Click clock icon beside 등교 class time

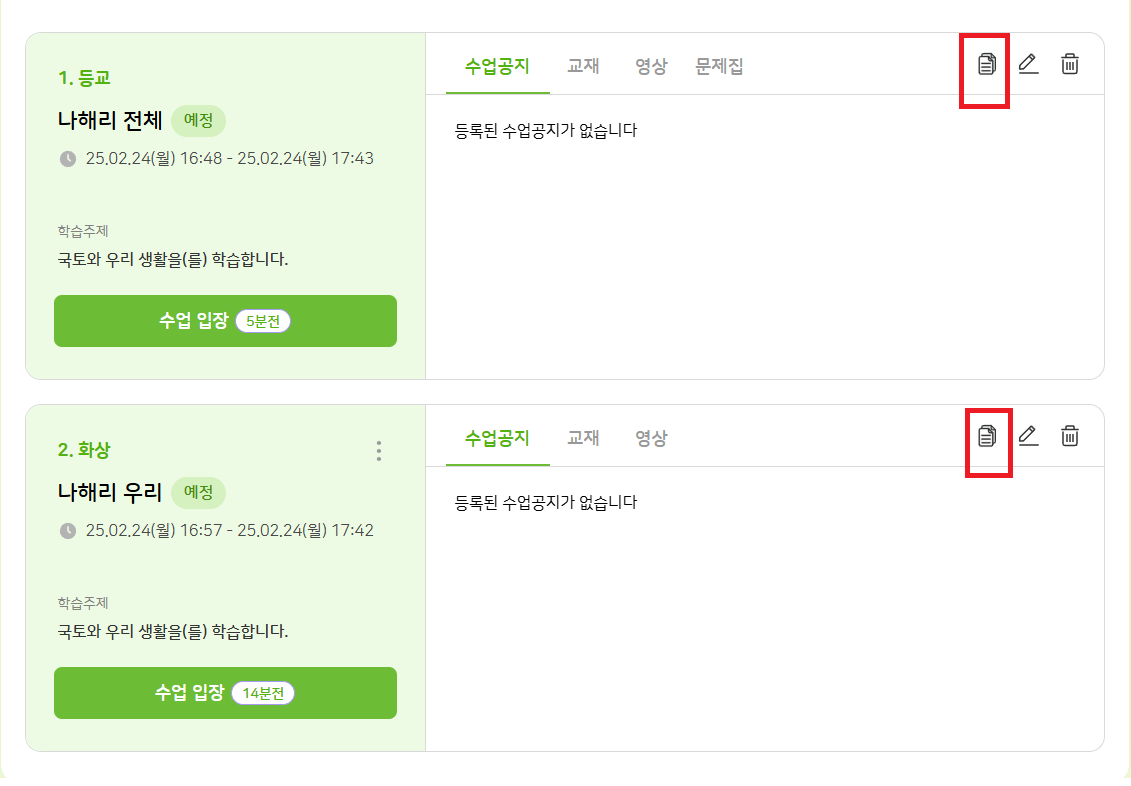(68, 159)
